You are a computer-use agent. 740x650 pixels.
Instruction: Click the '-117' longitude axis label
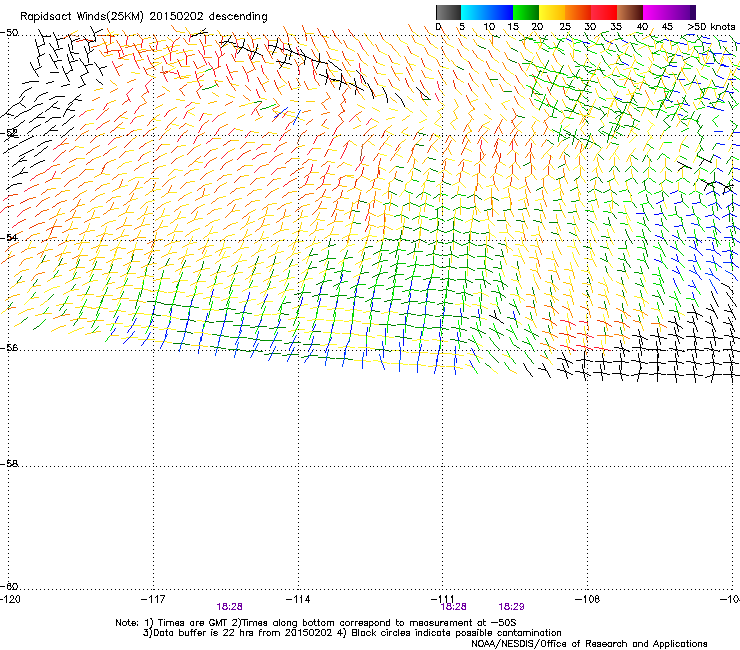(x=153, y=599)
